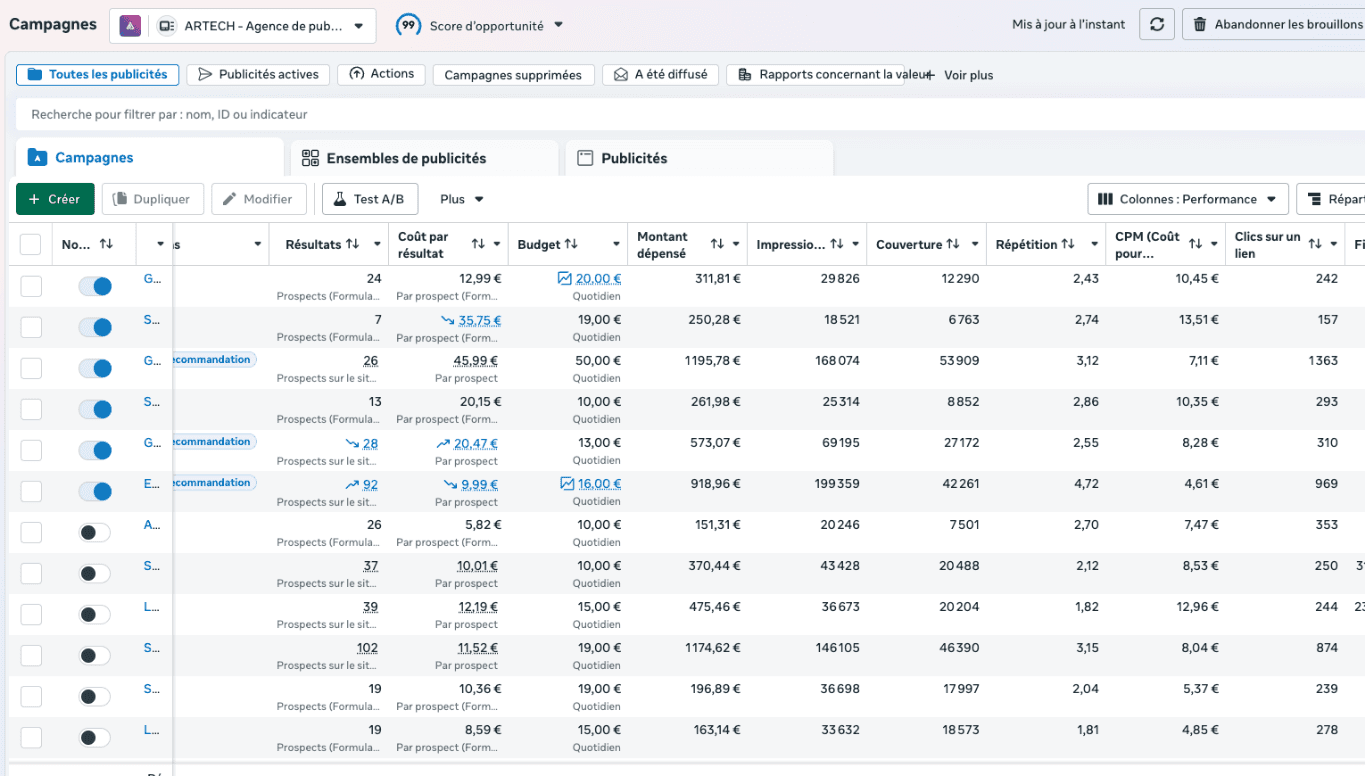The image size is (1366, 777).
Task: Click budget chart icon beside 16,00 €
Action: point(568,483)
